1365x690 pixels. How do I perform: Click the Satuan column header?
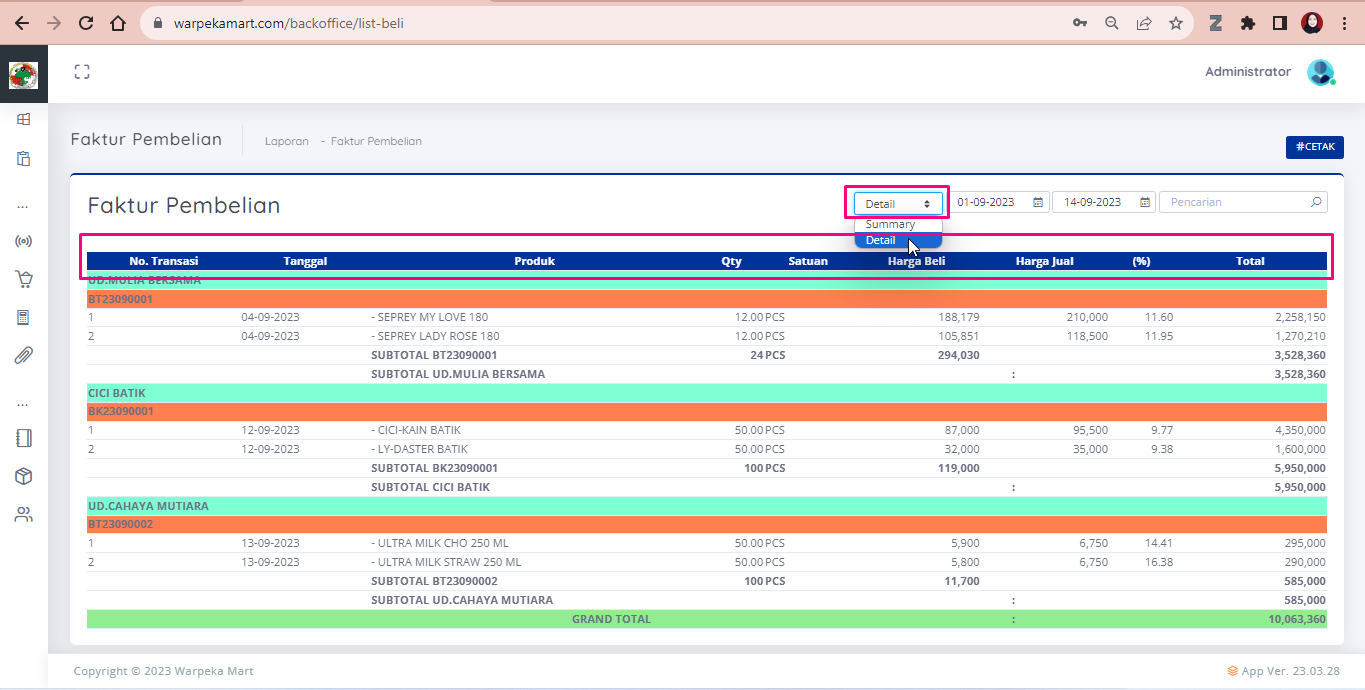click(808, 261)
